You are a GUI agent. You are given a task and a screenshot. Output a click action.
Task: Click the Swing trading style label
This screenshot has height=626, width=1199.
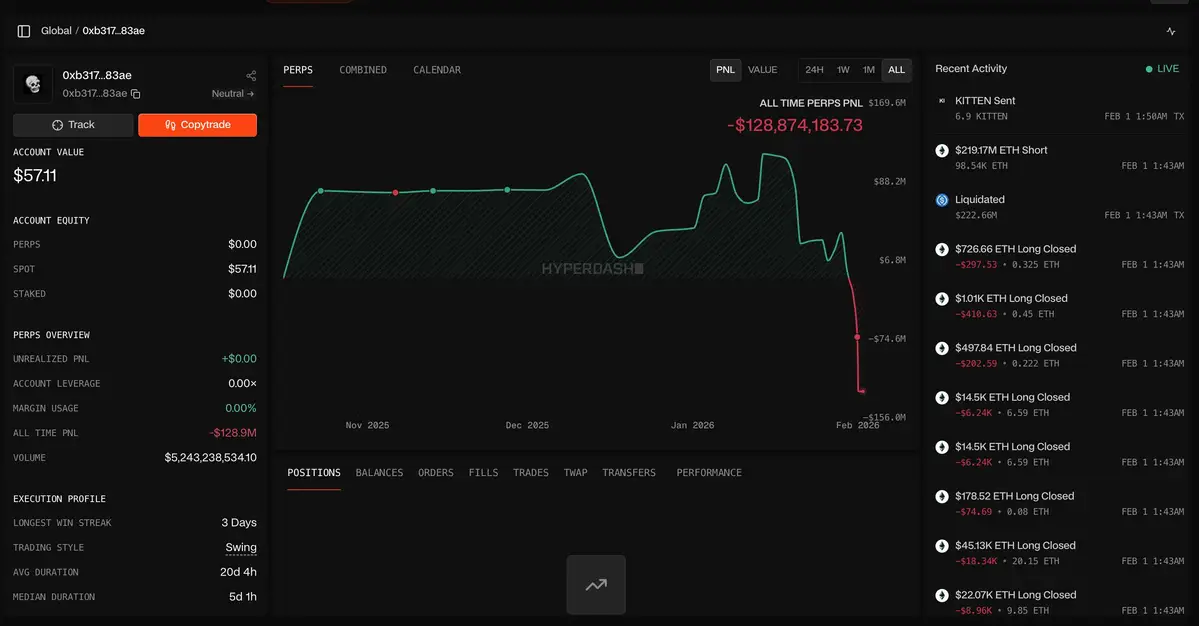pos(241,548)
